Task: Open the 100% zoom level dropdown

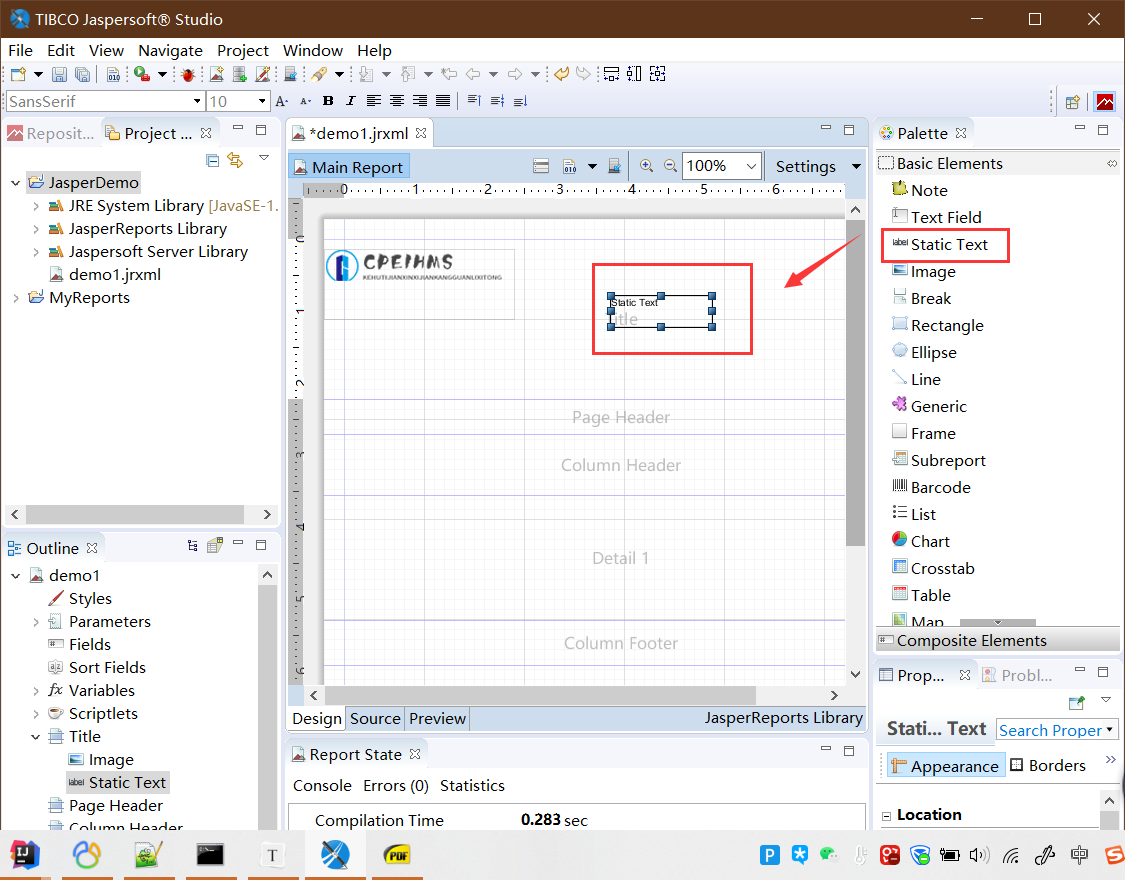Action: click(721, 166)
